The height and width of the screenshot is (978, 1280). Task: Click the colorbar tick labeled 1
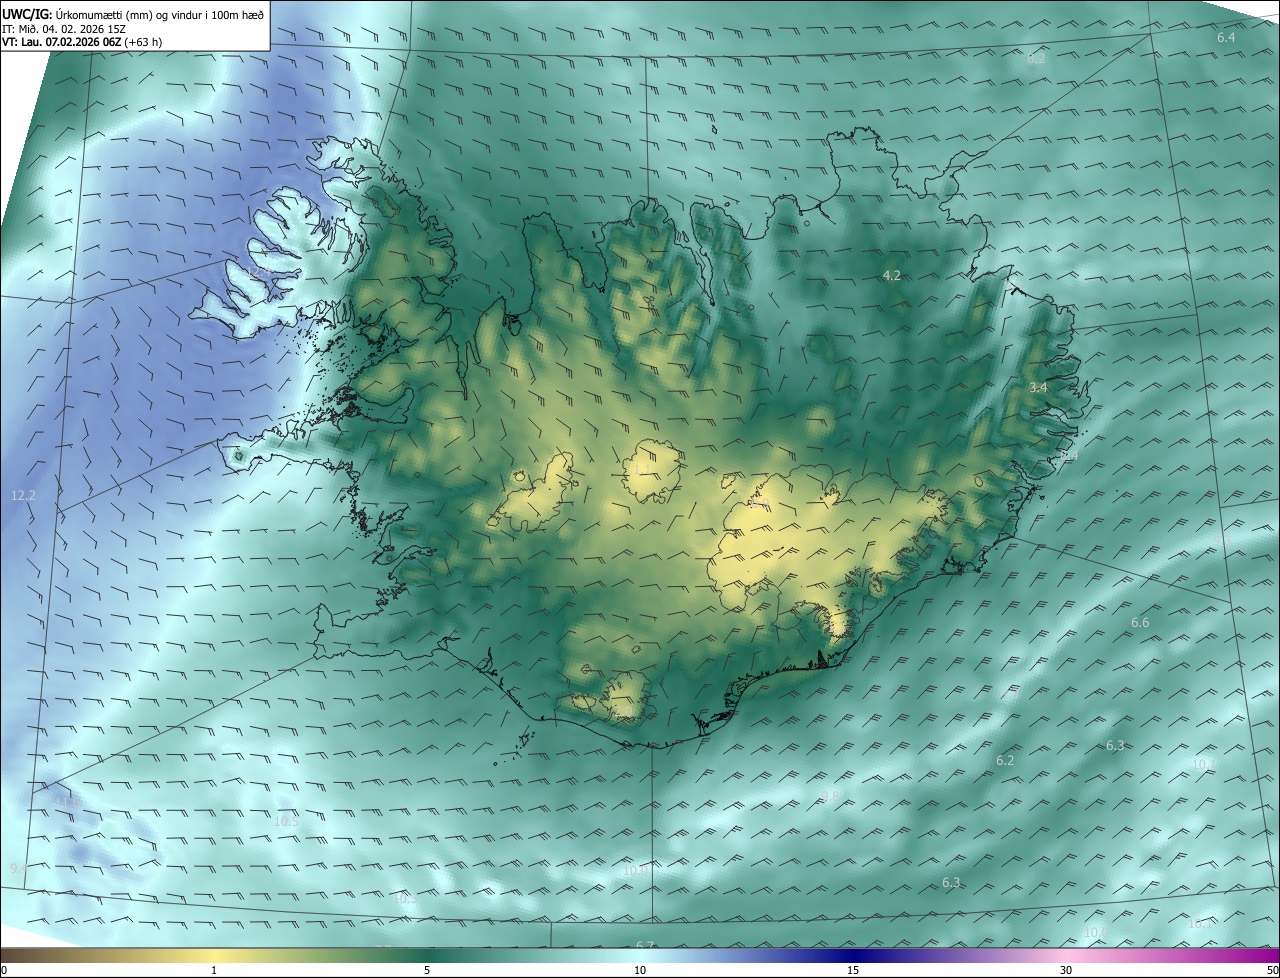[x=214, y=970]
